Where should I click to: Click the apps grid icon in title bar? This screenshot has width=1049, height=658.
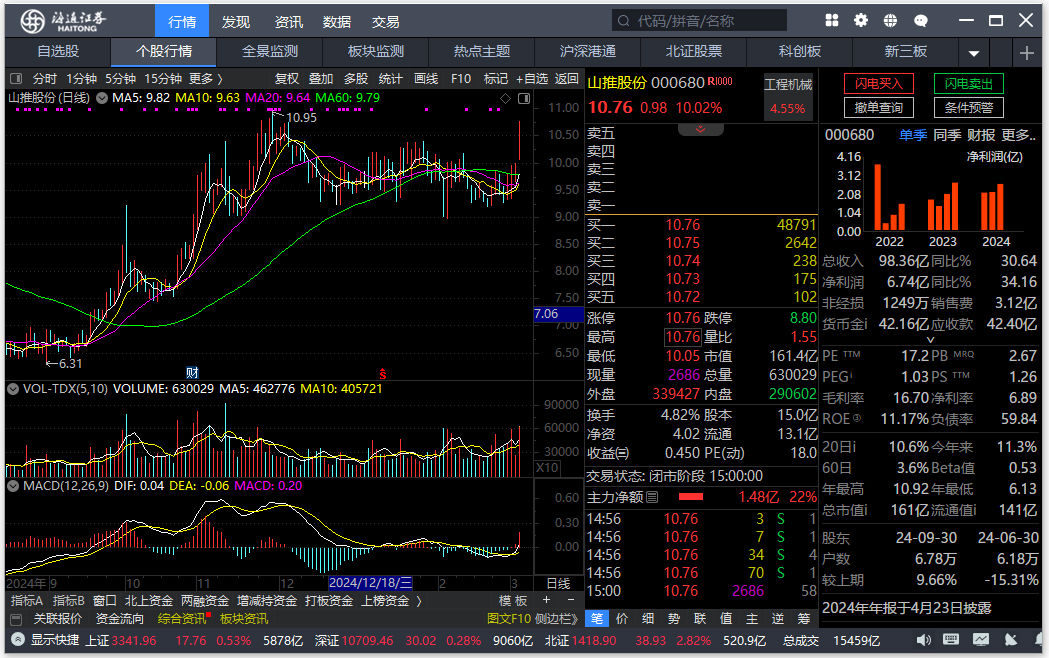832,20
